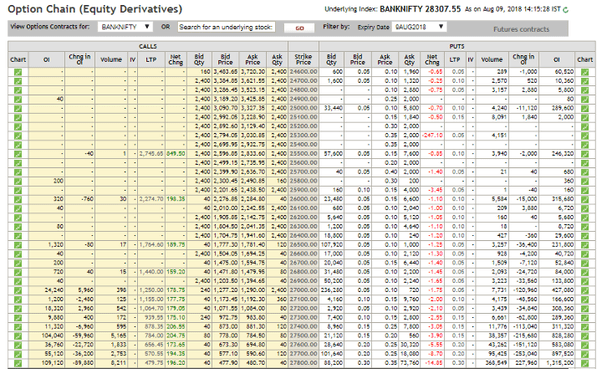Open calls chart for strike 25000.00
Viewport: 602px width, 369px height.
point(18,108)
